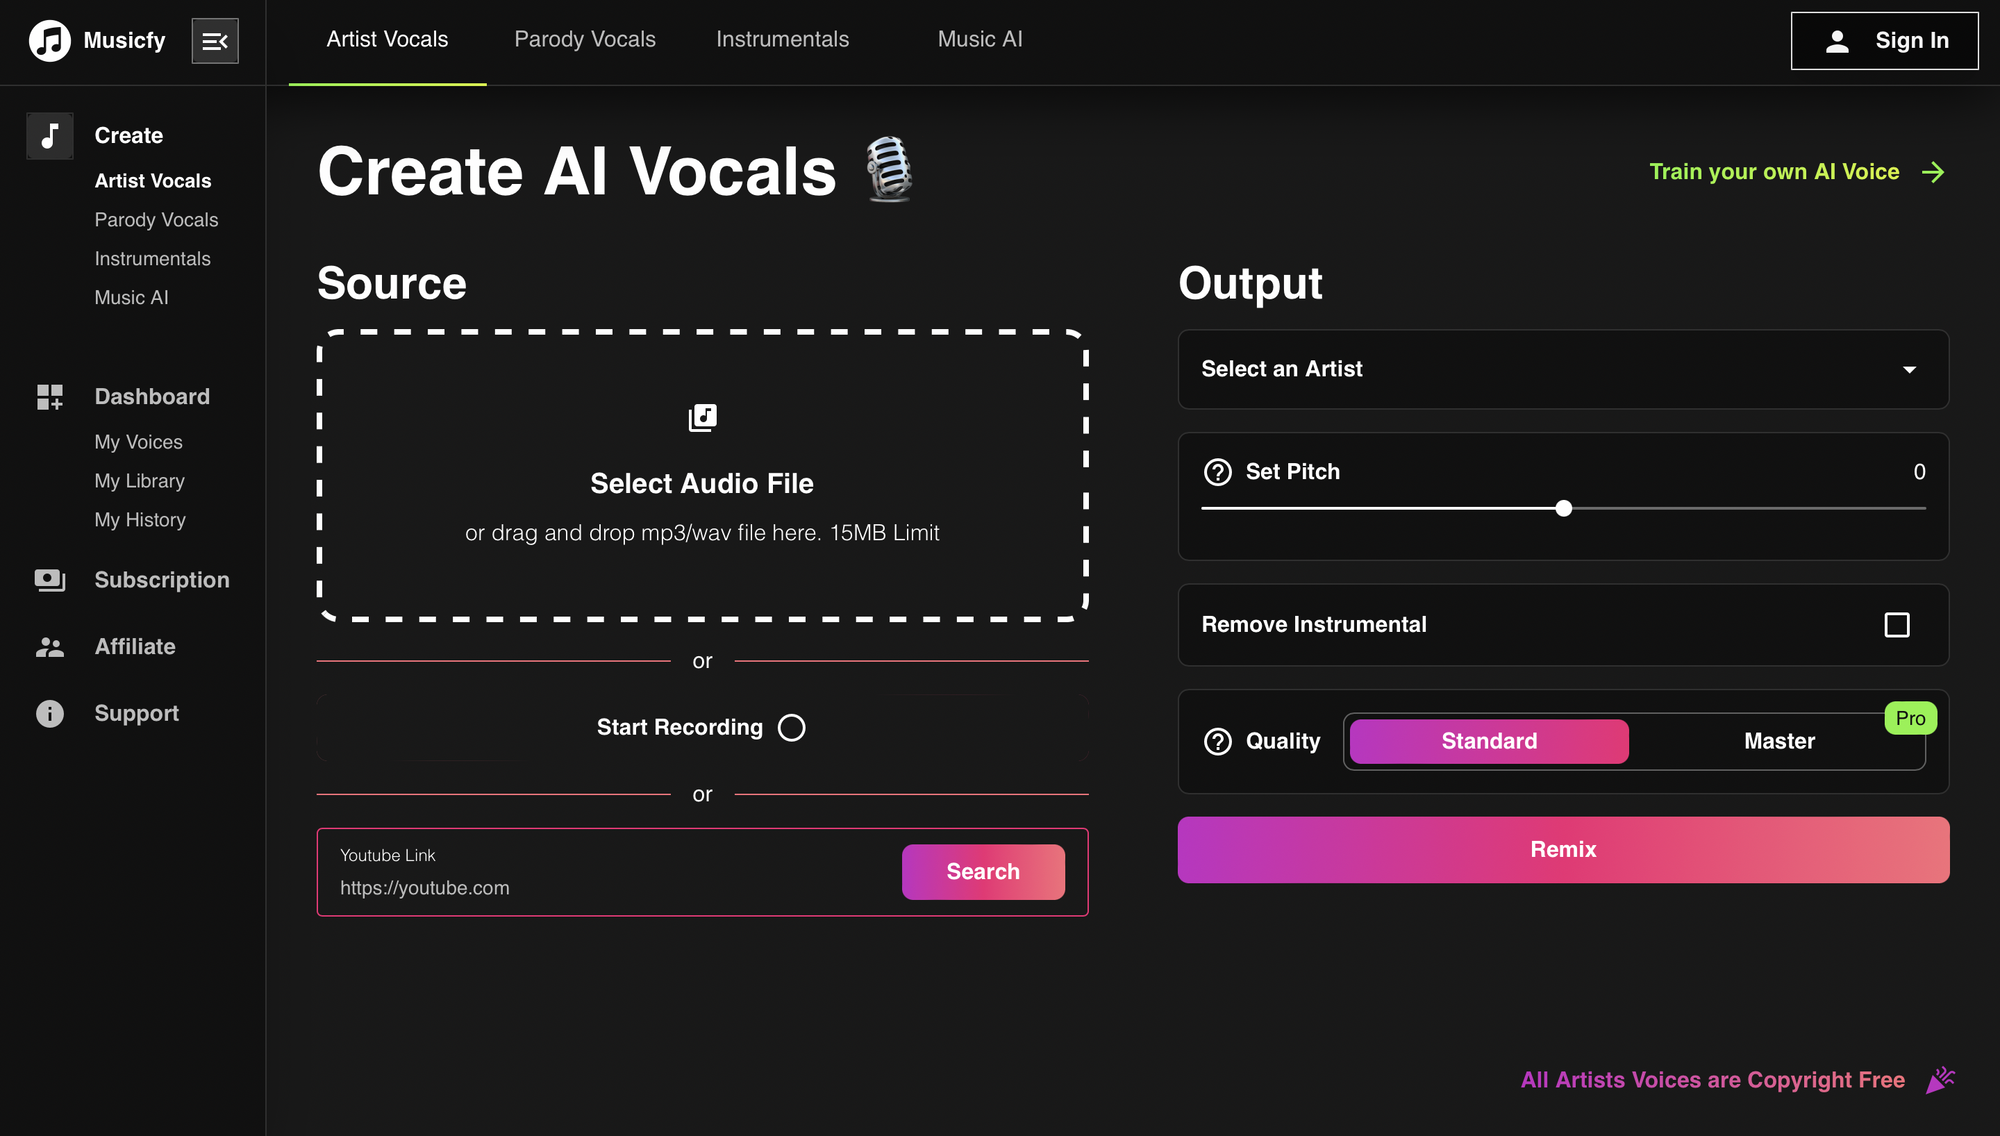Screen dimensions: 2000x1136
Task: Click the Set Pitch help icon
Action: (1217, 472)
